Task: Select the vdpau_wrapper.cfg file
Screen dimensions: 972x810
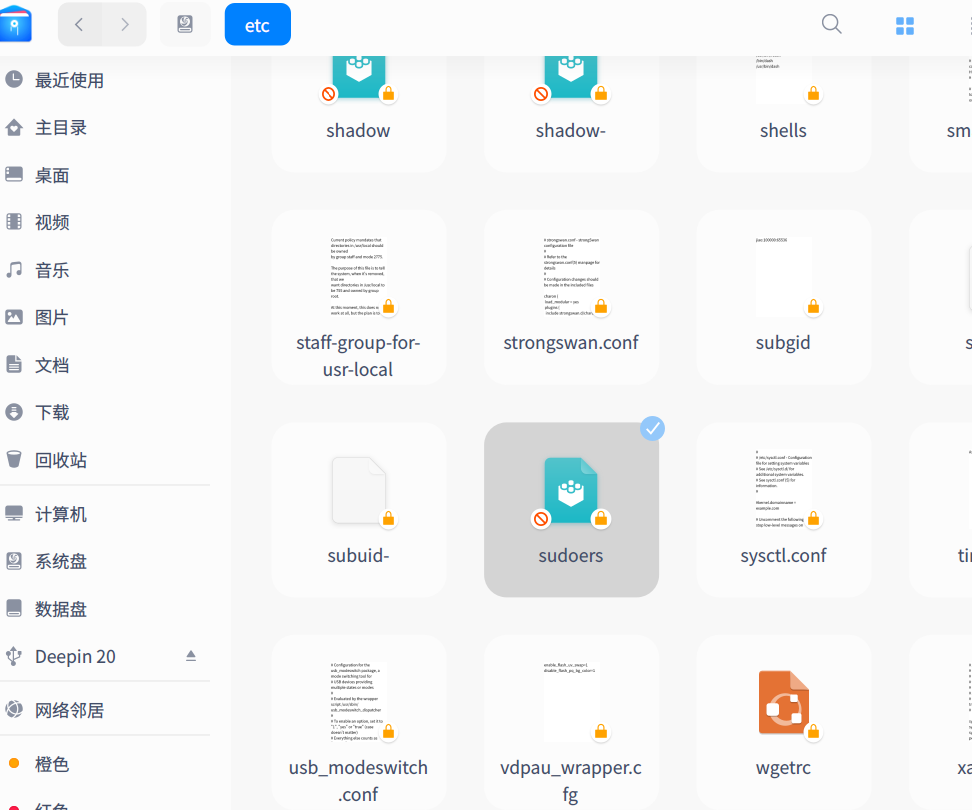Action: pyautogui.click(x=571, y=722)
